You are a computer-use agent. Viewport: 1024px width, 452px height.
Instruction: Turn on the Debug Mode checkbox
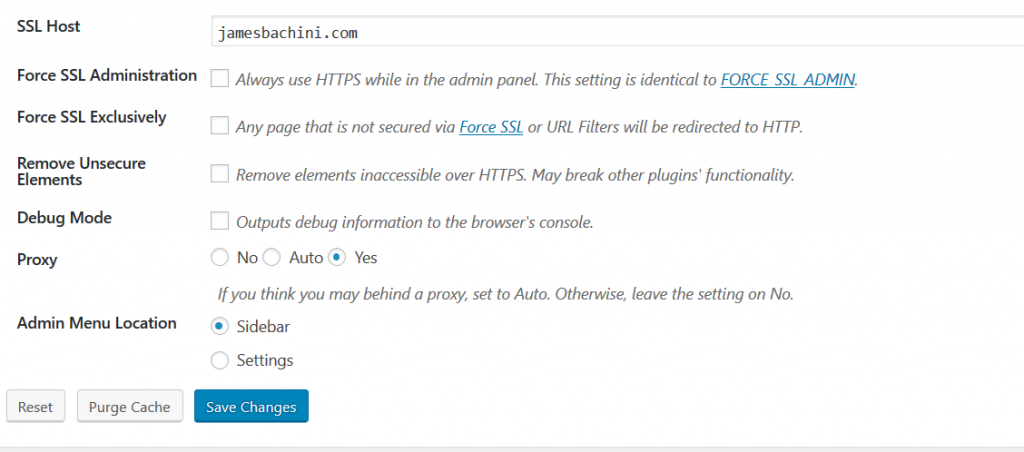tap(219, 221)
